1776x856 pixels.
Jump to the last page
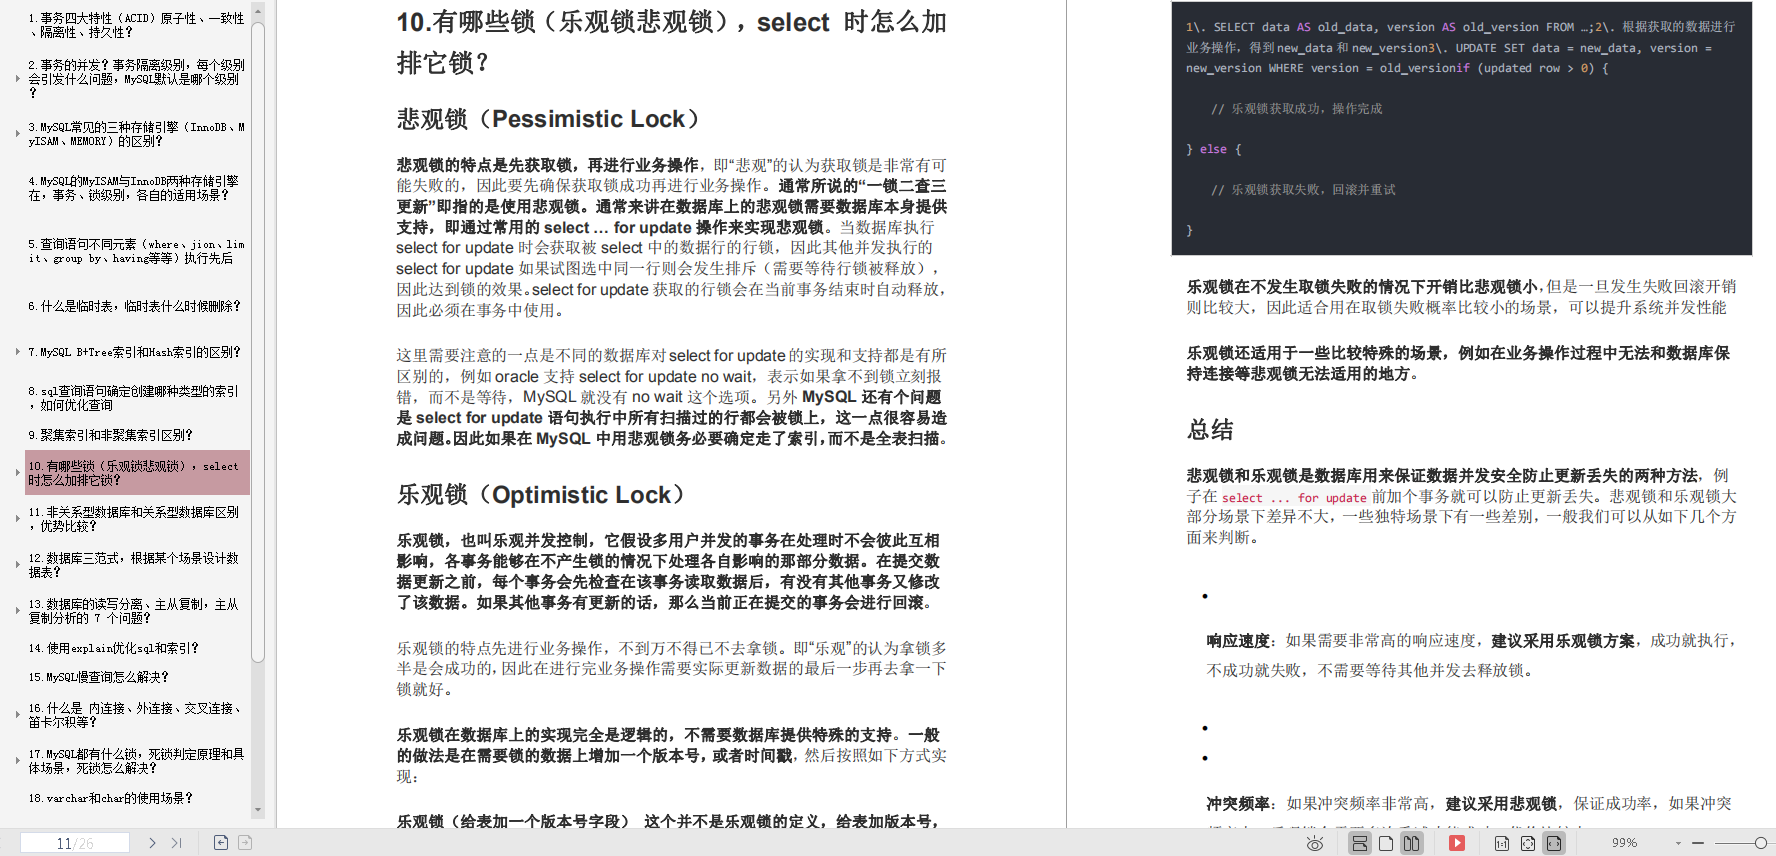(177, 843)
